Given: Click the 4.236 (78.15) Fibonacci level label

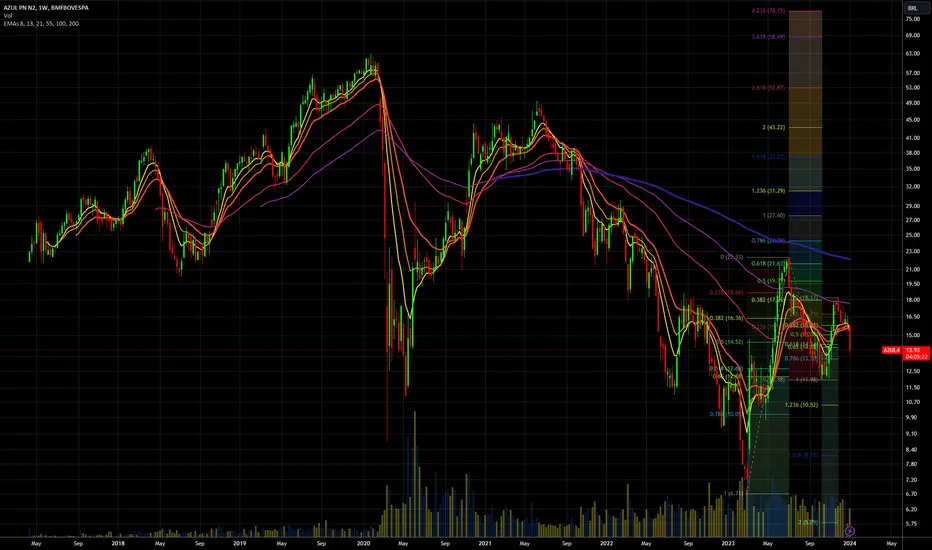Looking at the screenshot, I should (x=769, y=11).
